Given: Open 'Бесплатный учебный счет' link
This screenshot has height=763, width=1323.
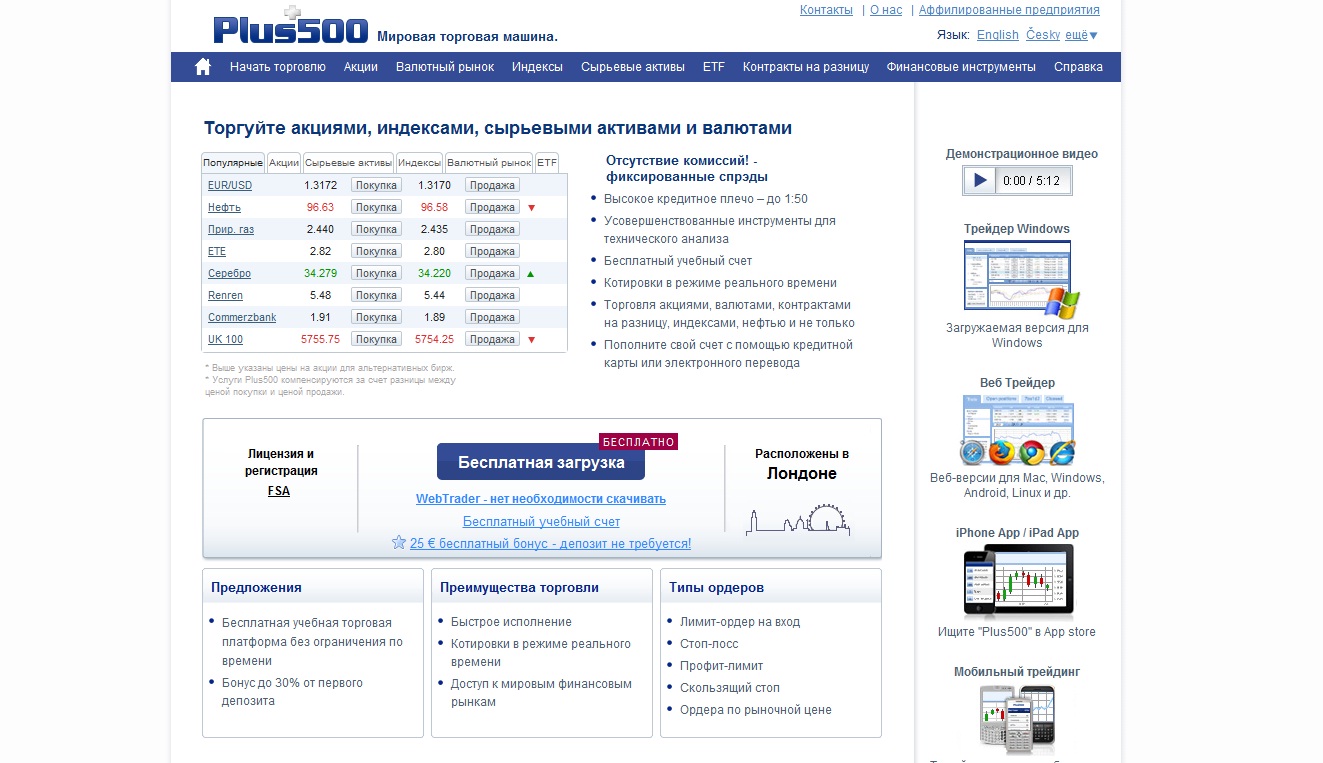Looking at the screenshot, I should 541,522.
